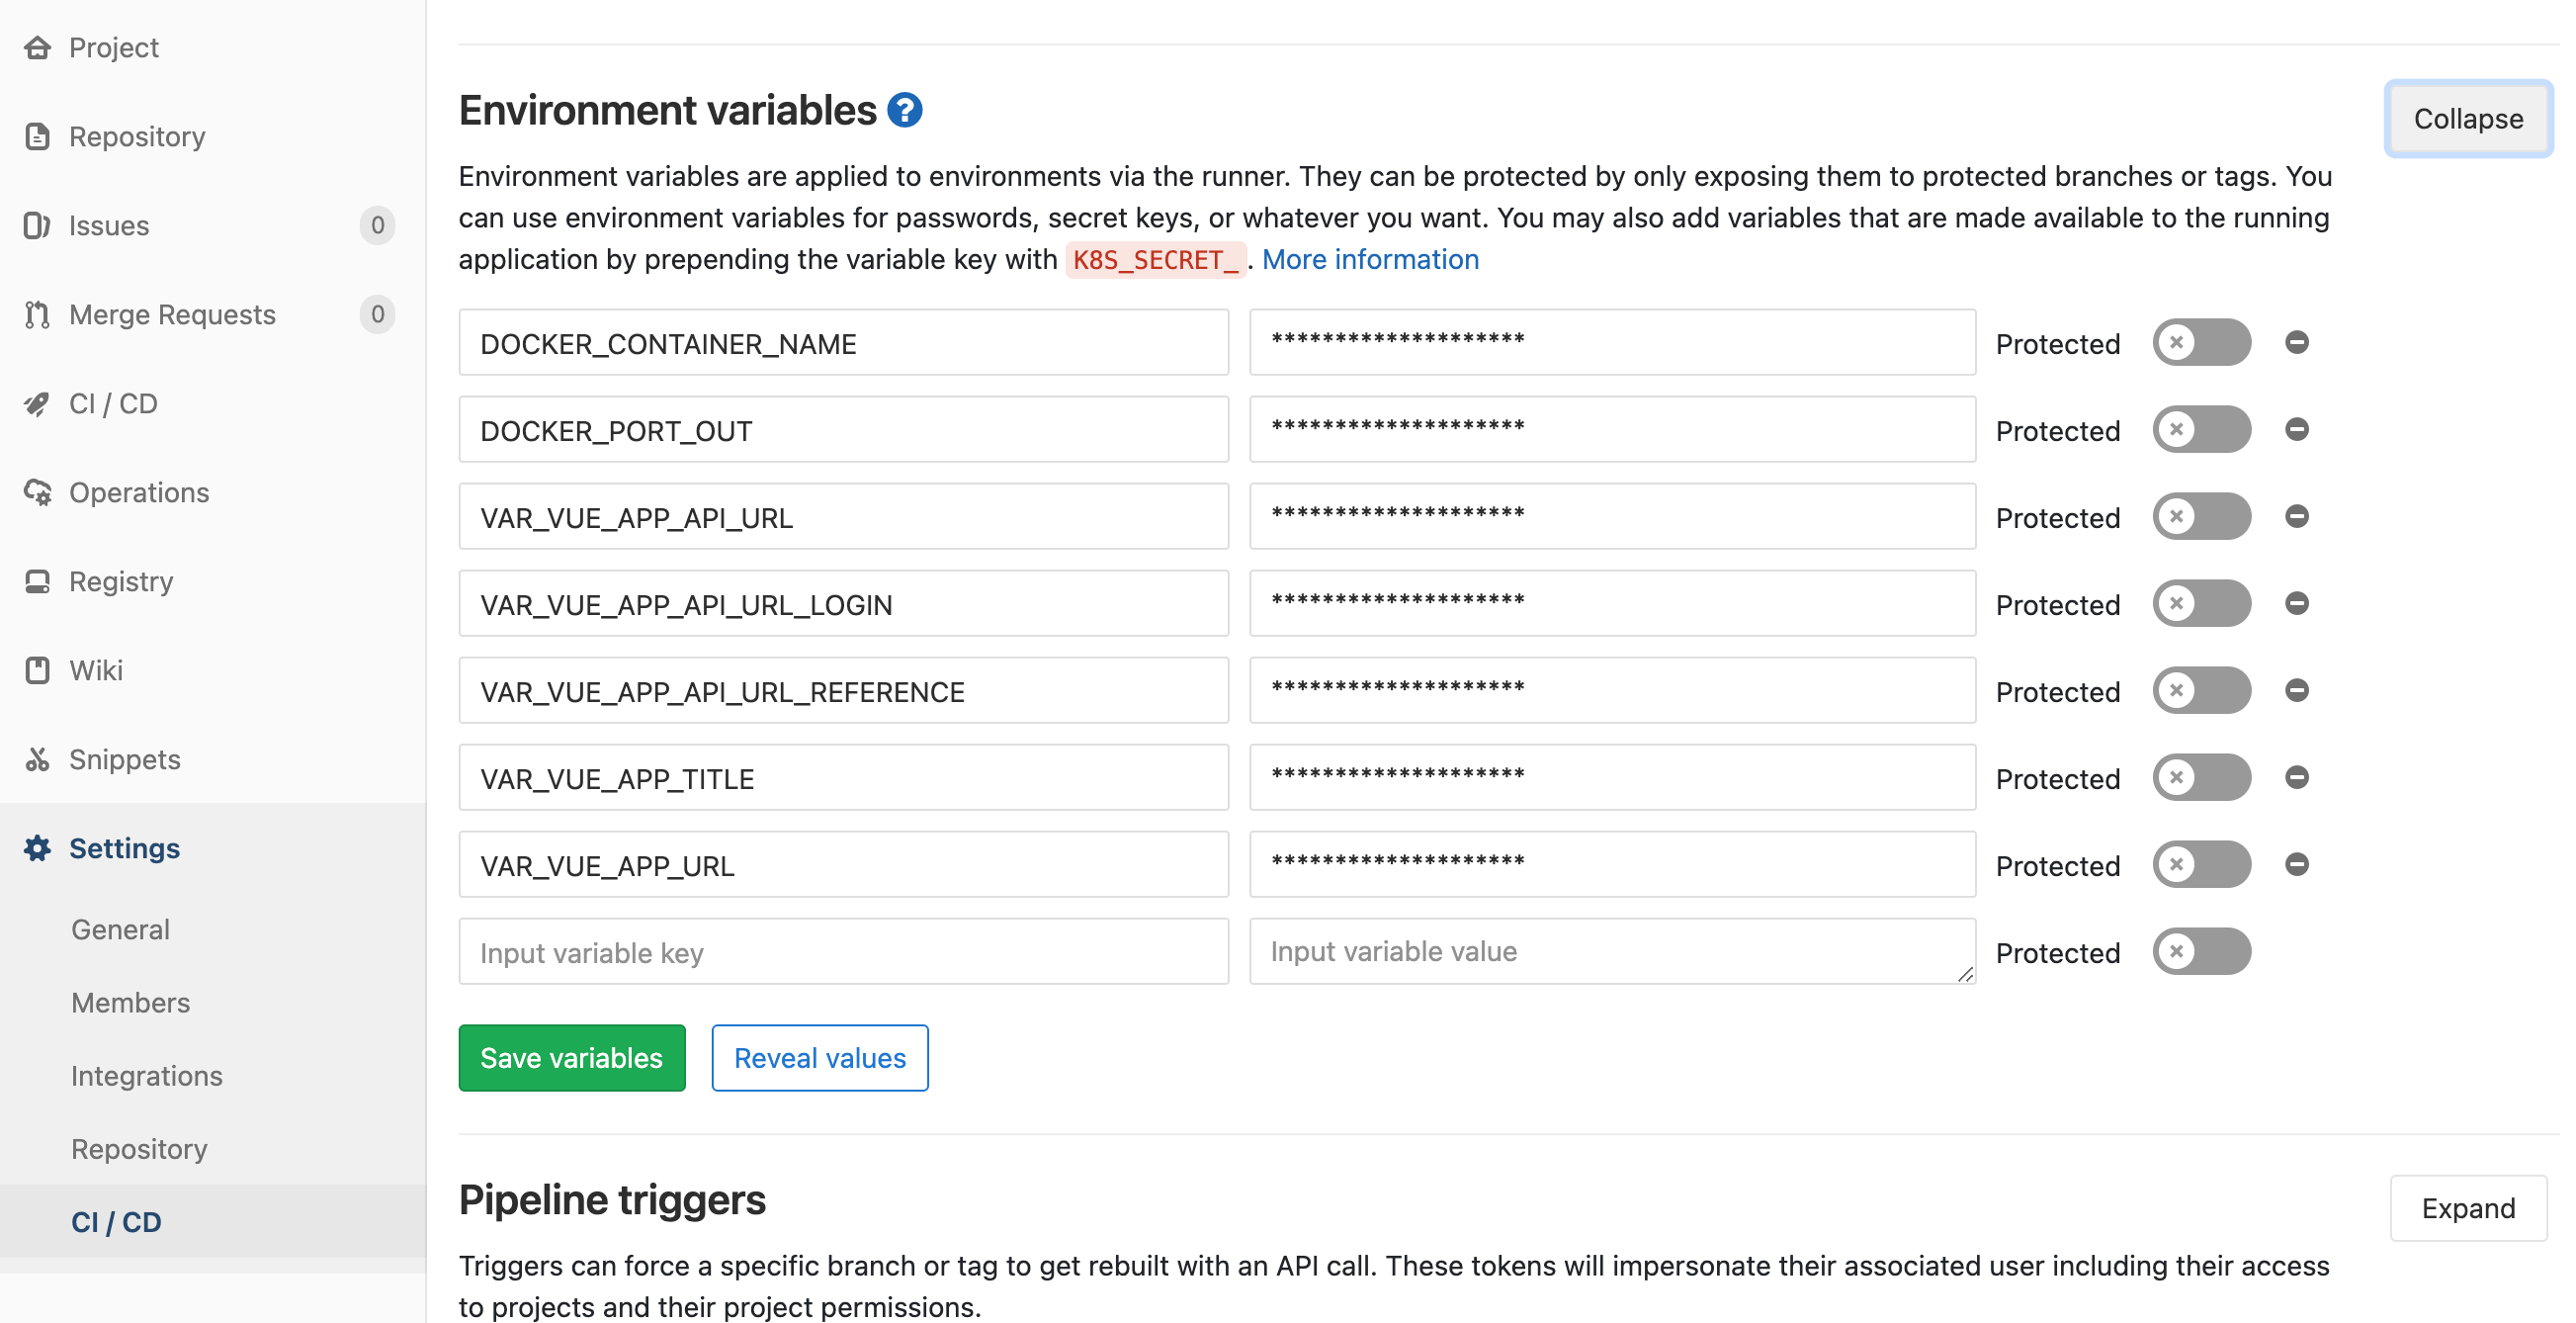Screen dimensions: 2576x1323
Task: Collapse the Environment variables section
Action: point(2467,118)
